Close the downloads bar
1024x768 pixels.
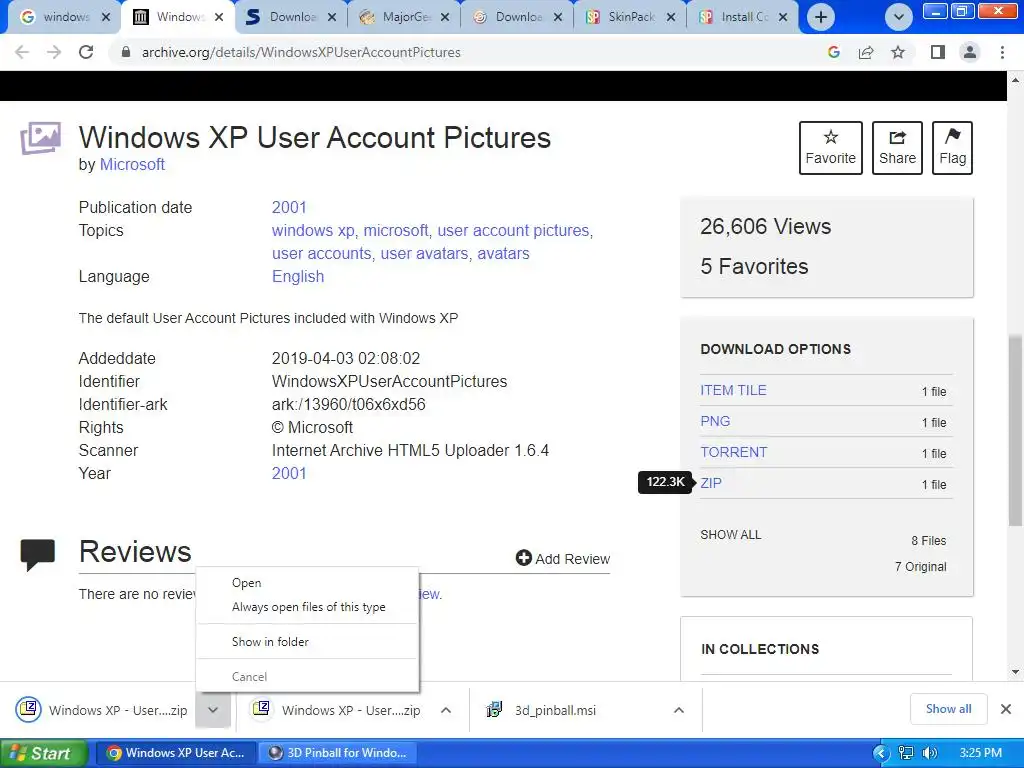point(1006,709)
